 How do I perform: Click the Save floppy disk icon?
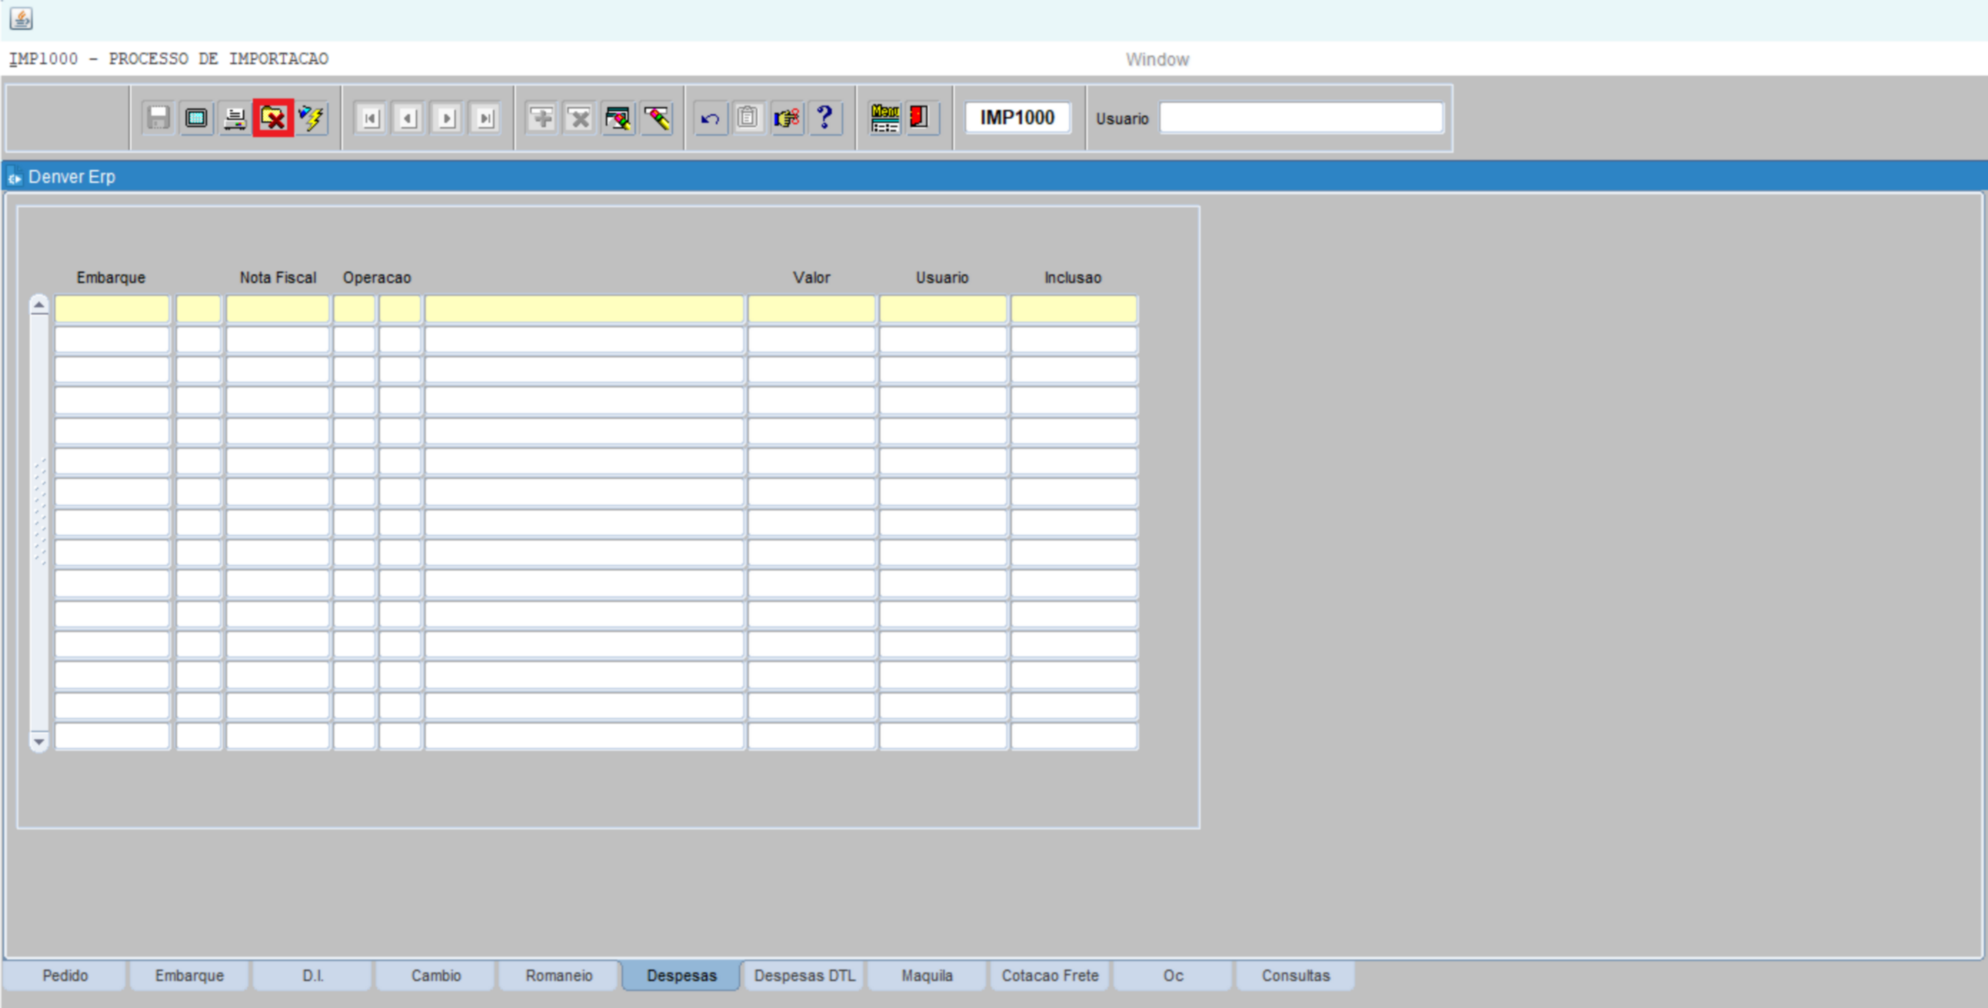tap(158, 118)
